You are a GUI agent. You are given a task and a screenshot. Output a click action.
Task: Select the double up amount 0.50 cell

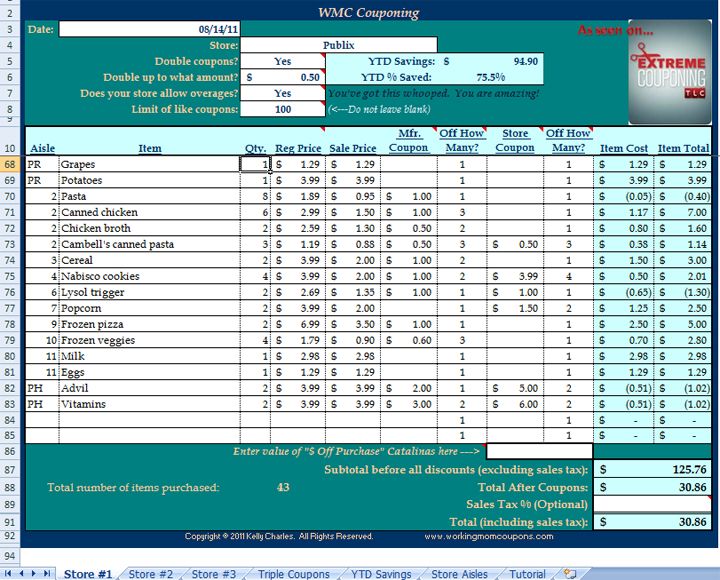tap(282, 77)
